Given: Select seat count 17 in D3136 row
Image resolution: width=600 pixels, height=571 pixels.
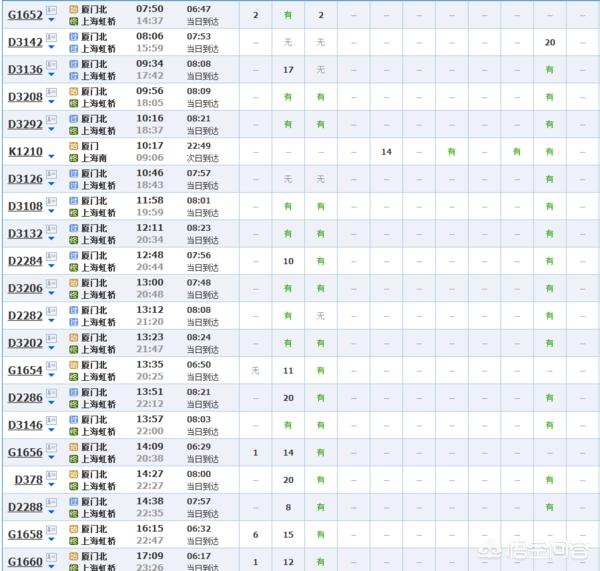Looking at the screenshot, I should pyautogui.click(x=288, y=70).
